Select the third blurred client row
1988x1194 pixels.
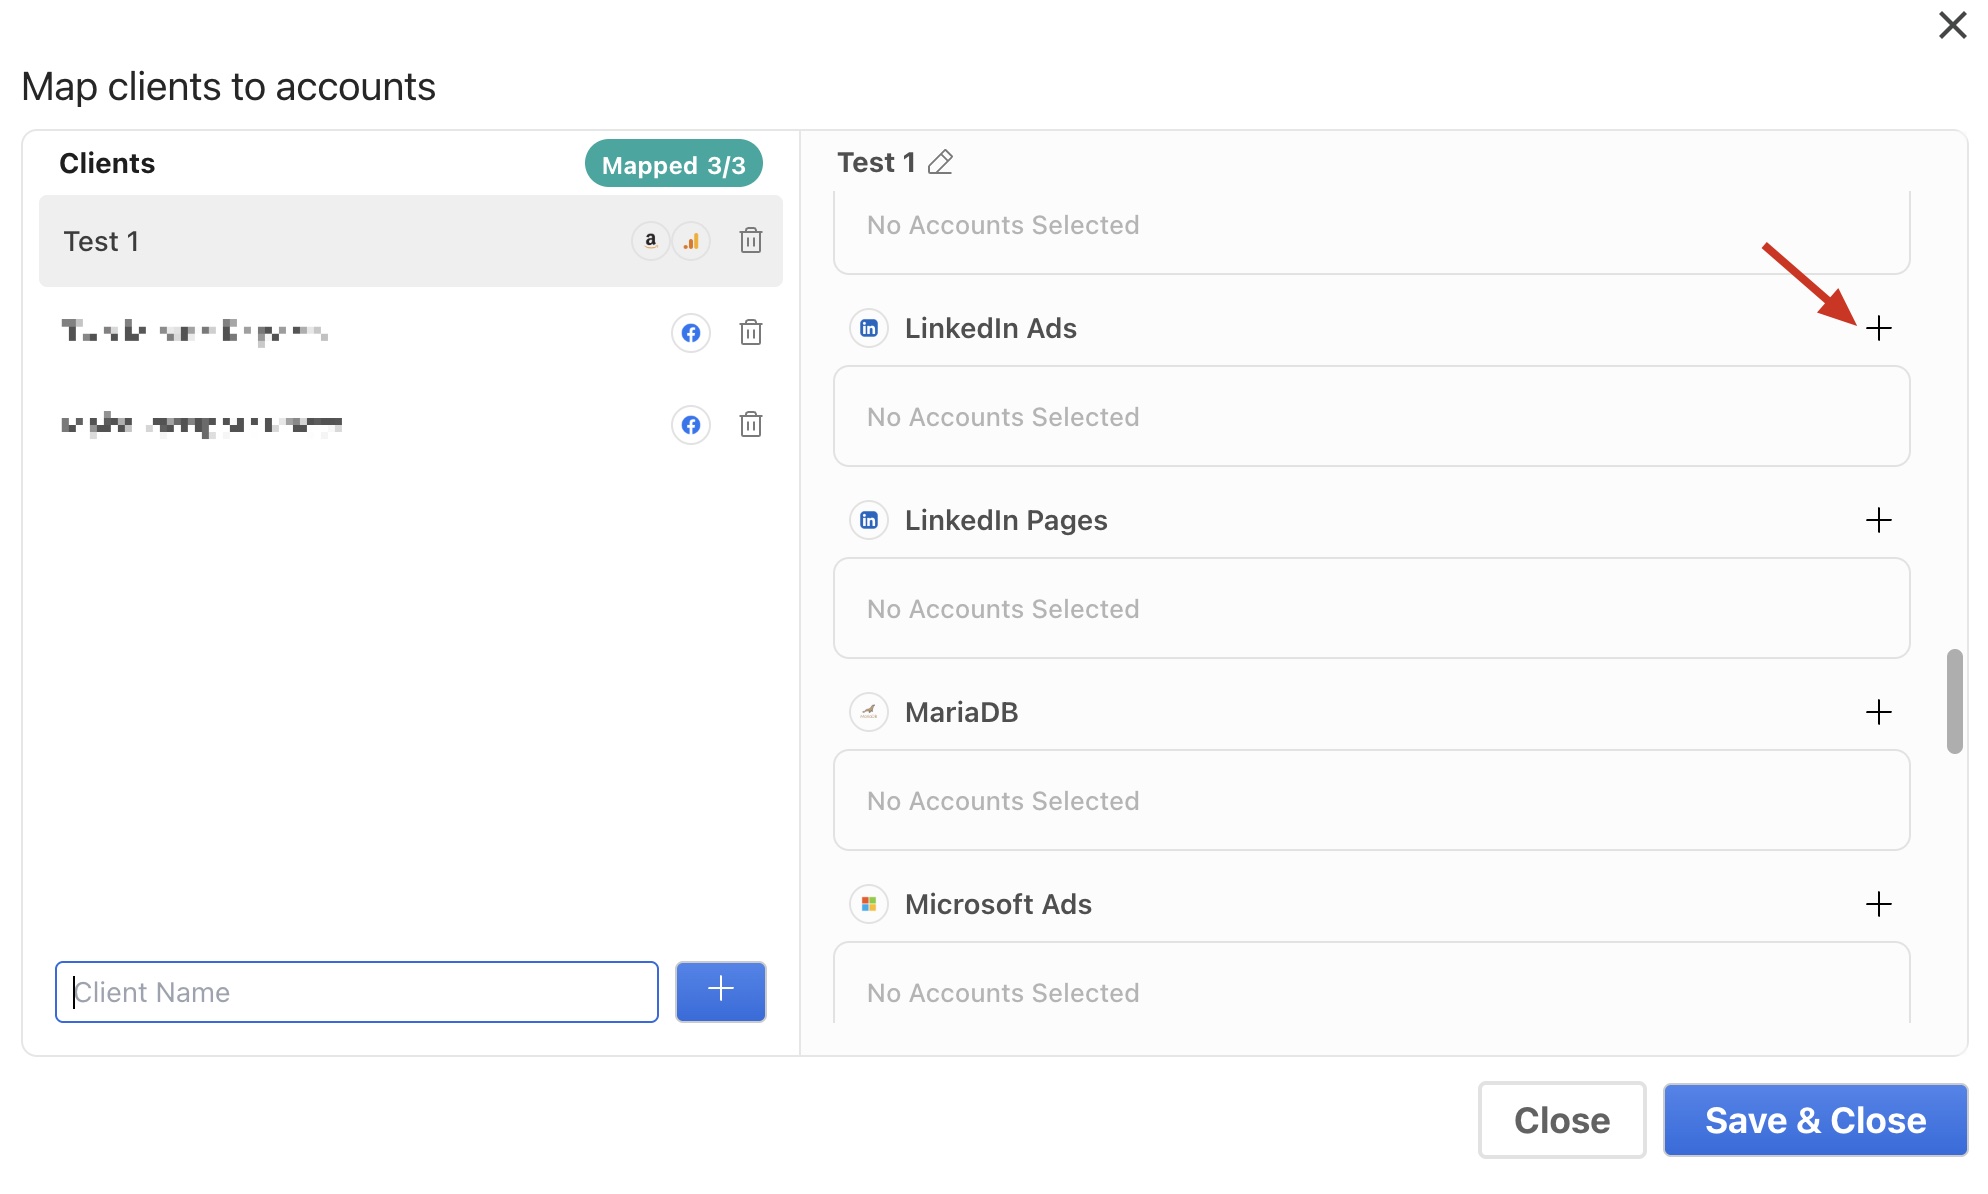[x=411, y=424]
